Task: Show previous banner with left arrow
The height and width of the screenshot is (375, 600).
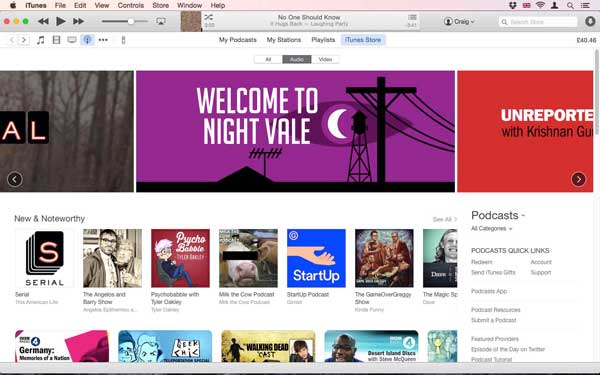Action: pos(15,179)
